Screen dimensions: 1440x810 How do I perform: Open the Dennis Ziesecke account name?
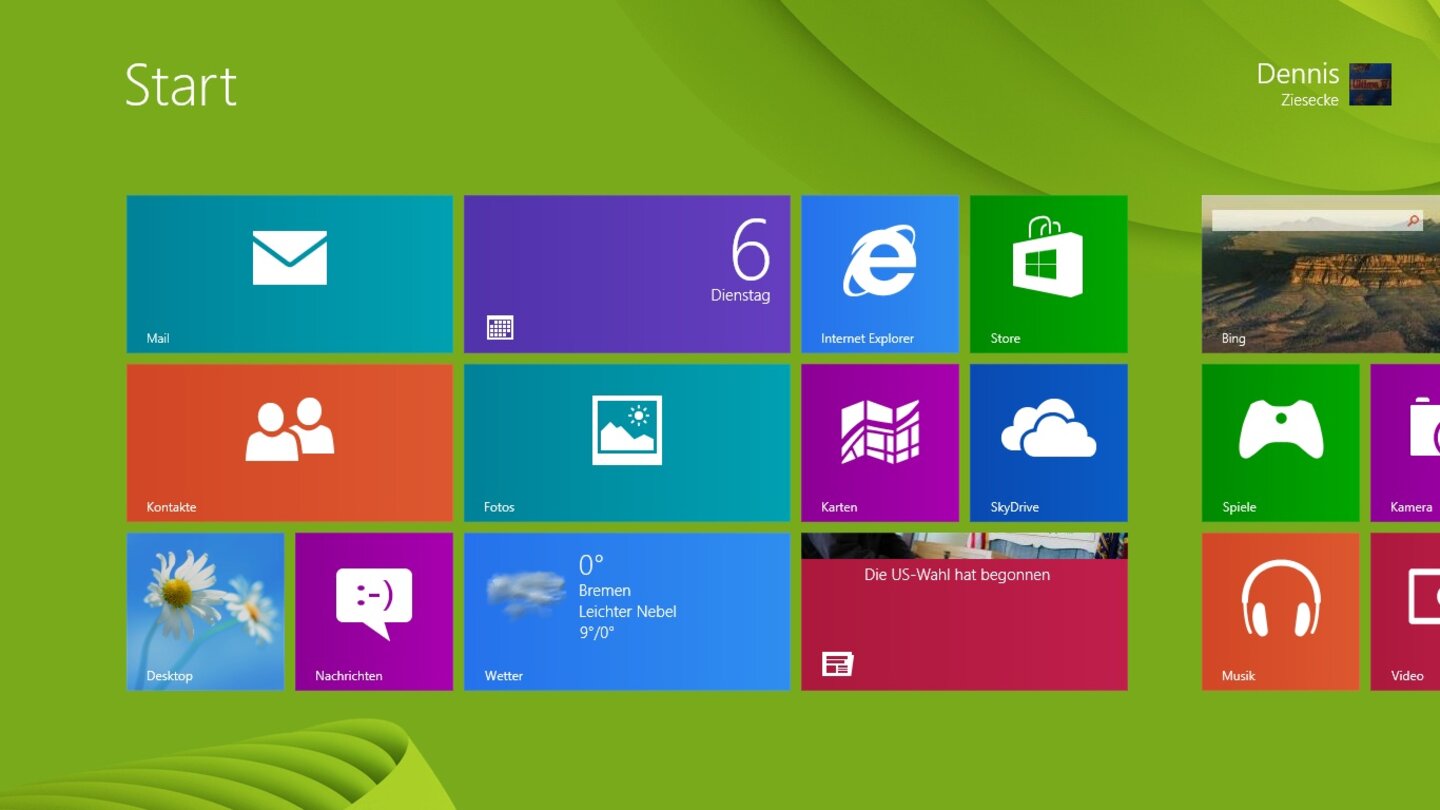(x=1298, y=84)
